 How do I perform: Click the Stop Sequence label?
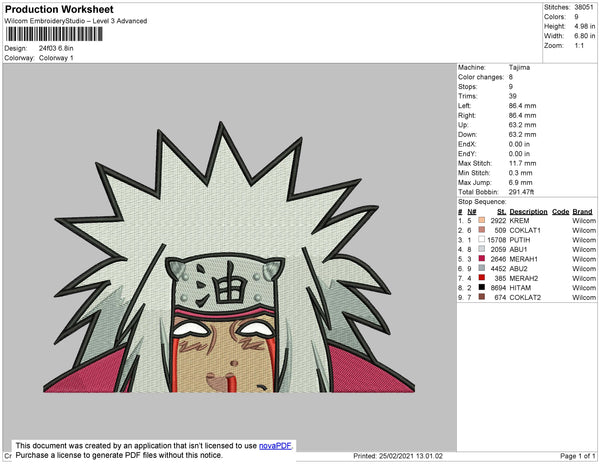click(482, 202)
